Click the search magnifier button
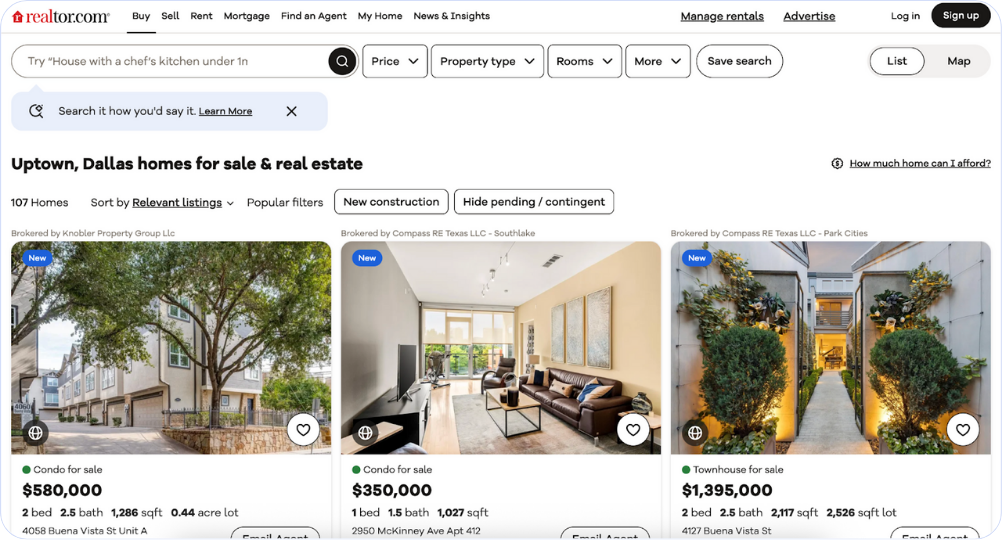This screenshot has width=1002, height=540. tap(343, 61)
